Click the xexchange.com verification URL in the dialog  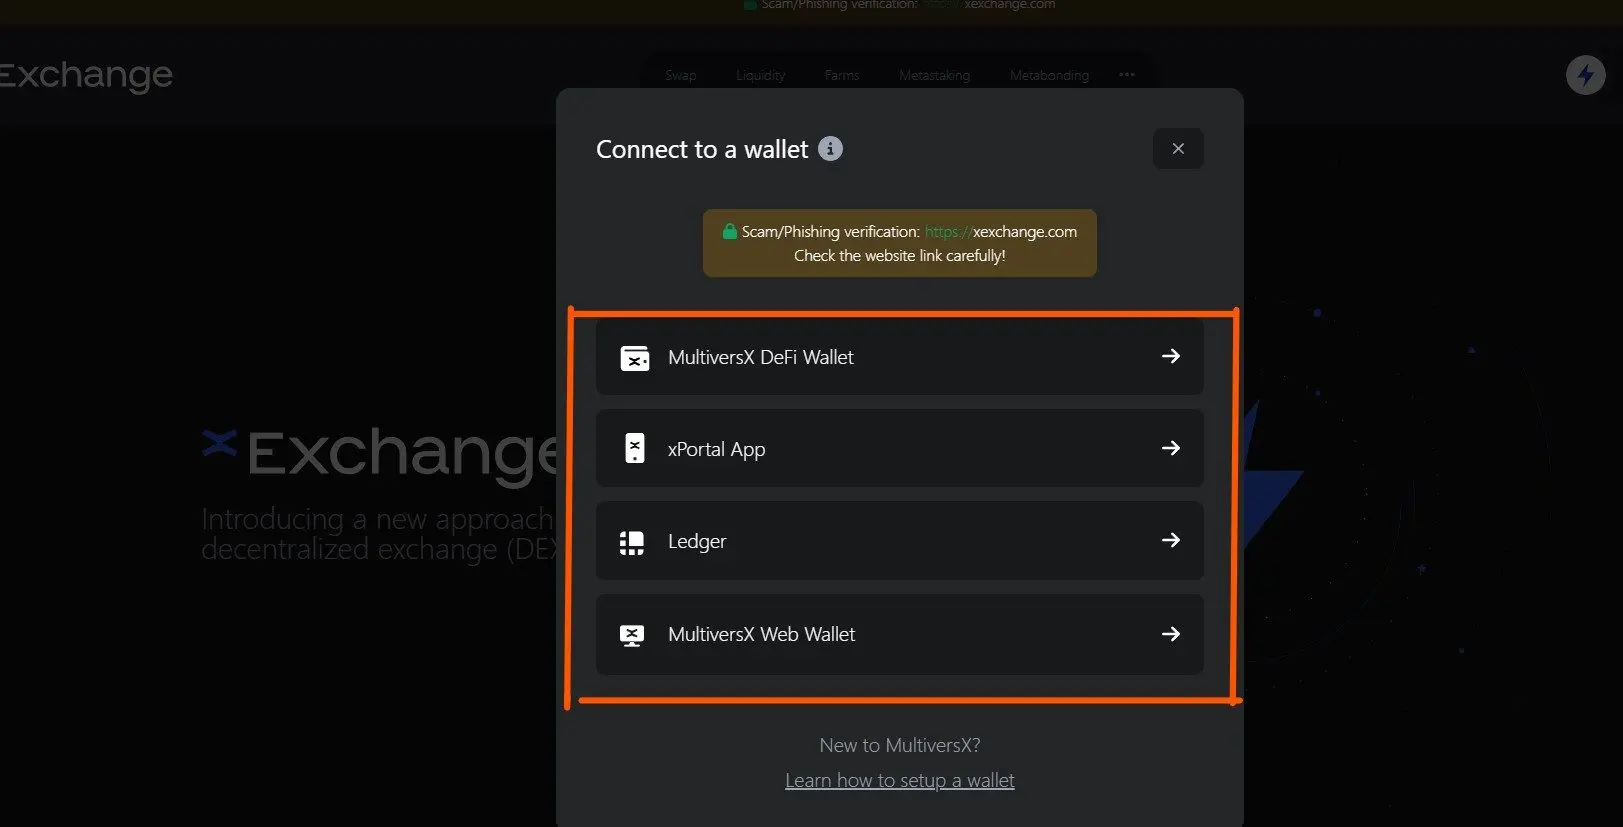(1001, 231)
